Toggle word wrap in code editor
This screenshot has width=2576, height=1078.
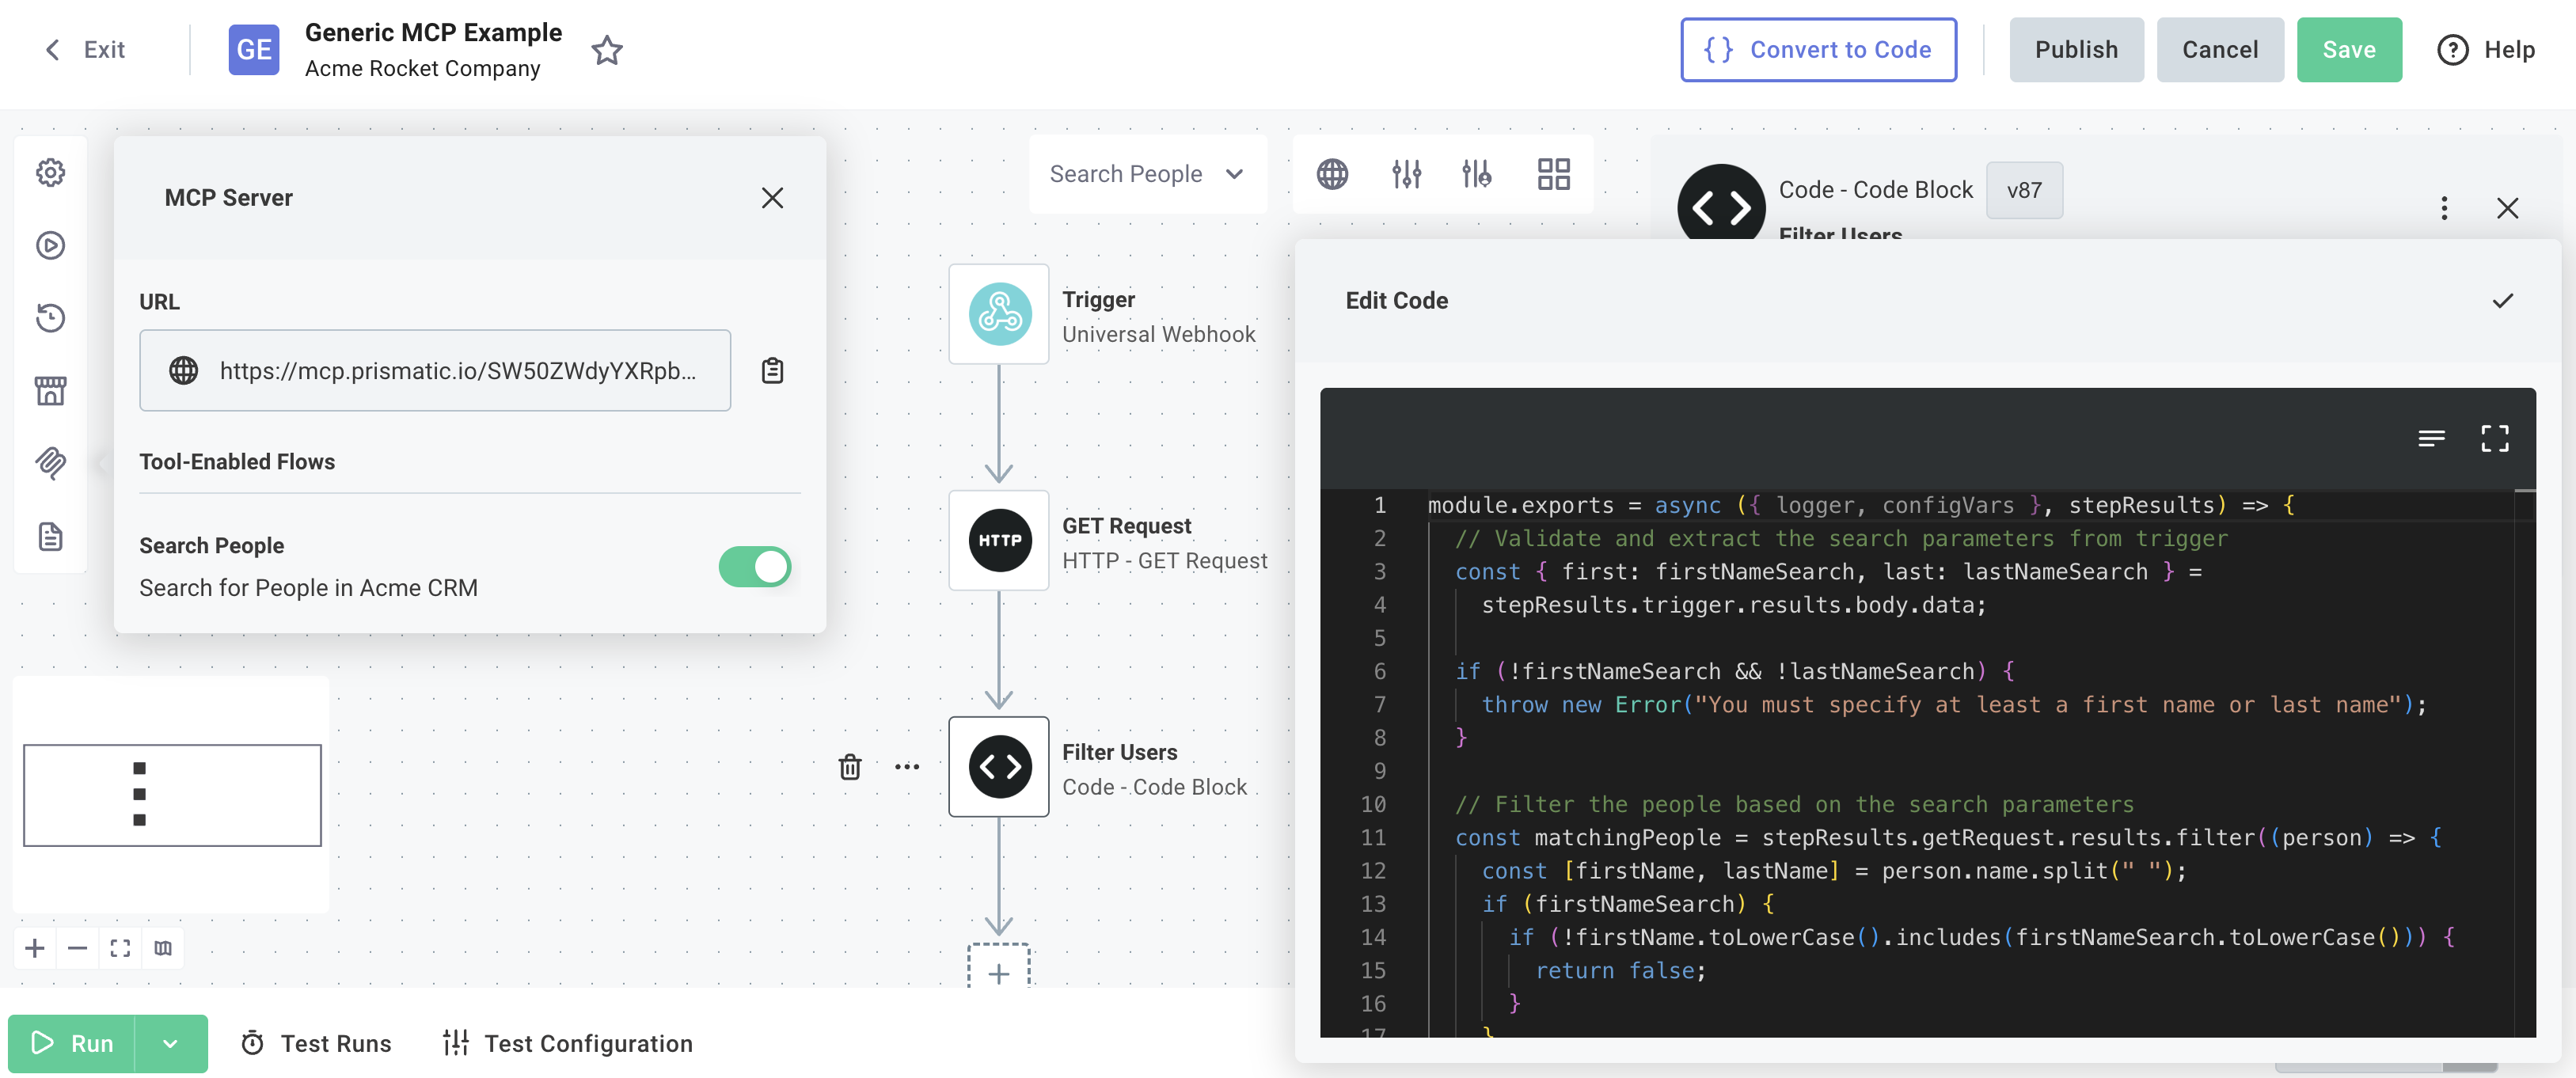[x=2431, y=438]
